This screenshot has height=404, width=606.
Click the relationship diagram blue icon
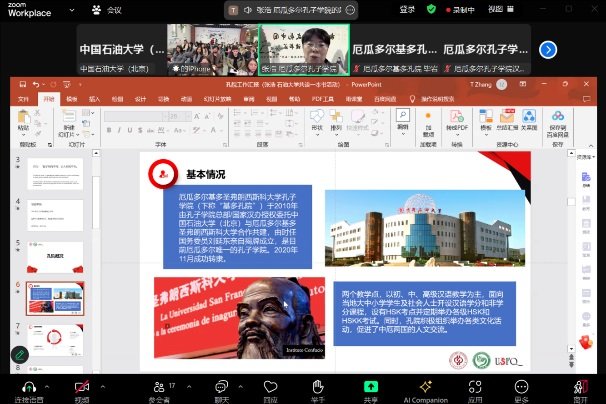point(529,116)
